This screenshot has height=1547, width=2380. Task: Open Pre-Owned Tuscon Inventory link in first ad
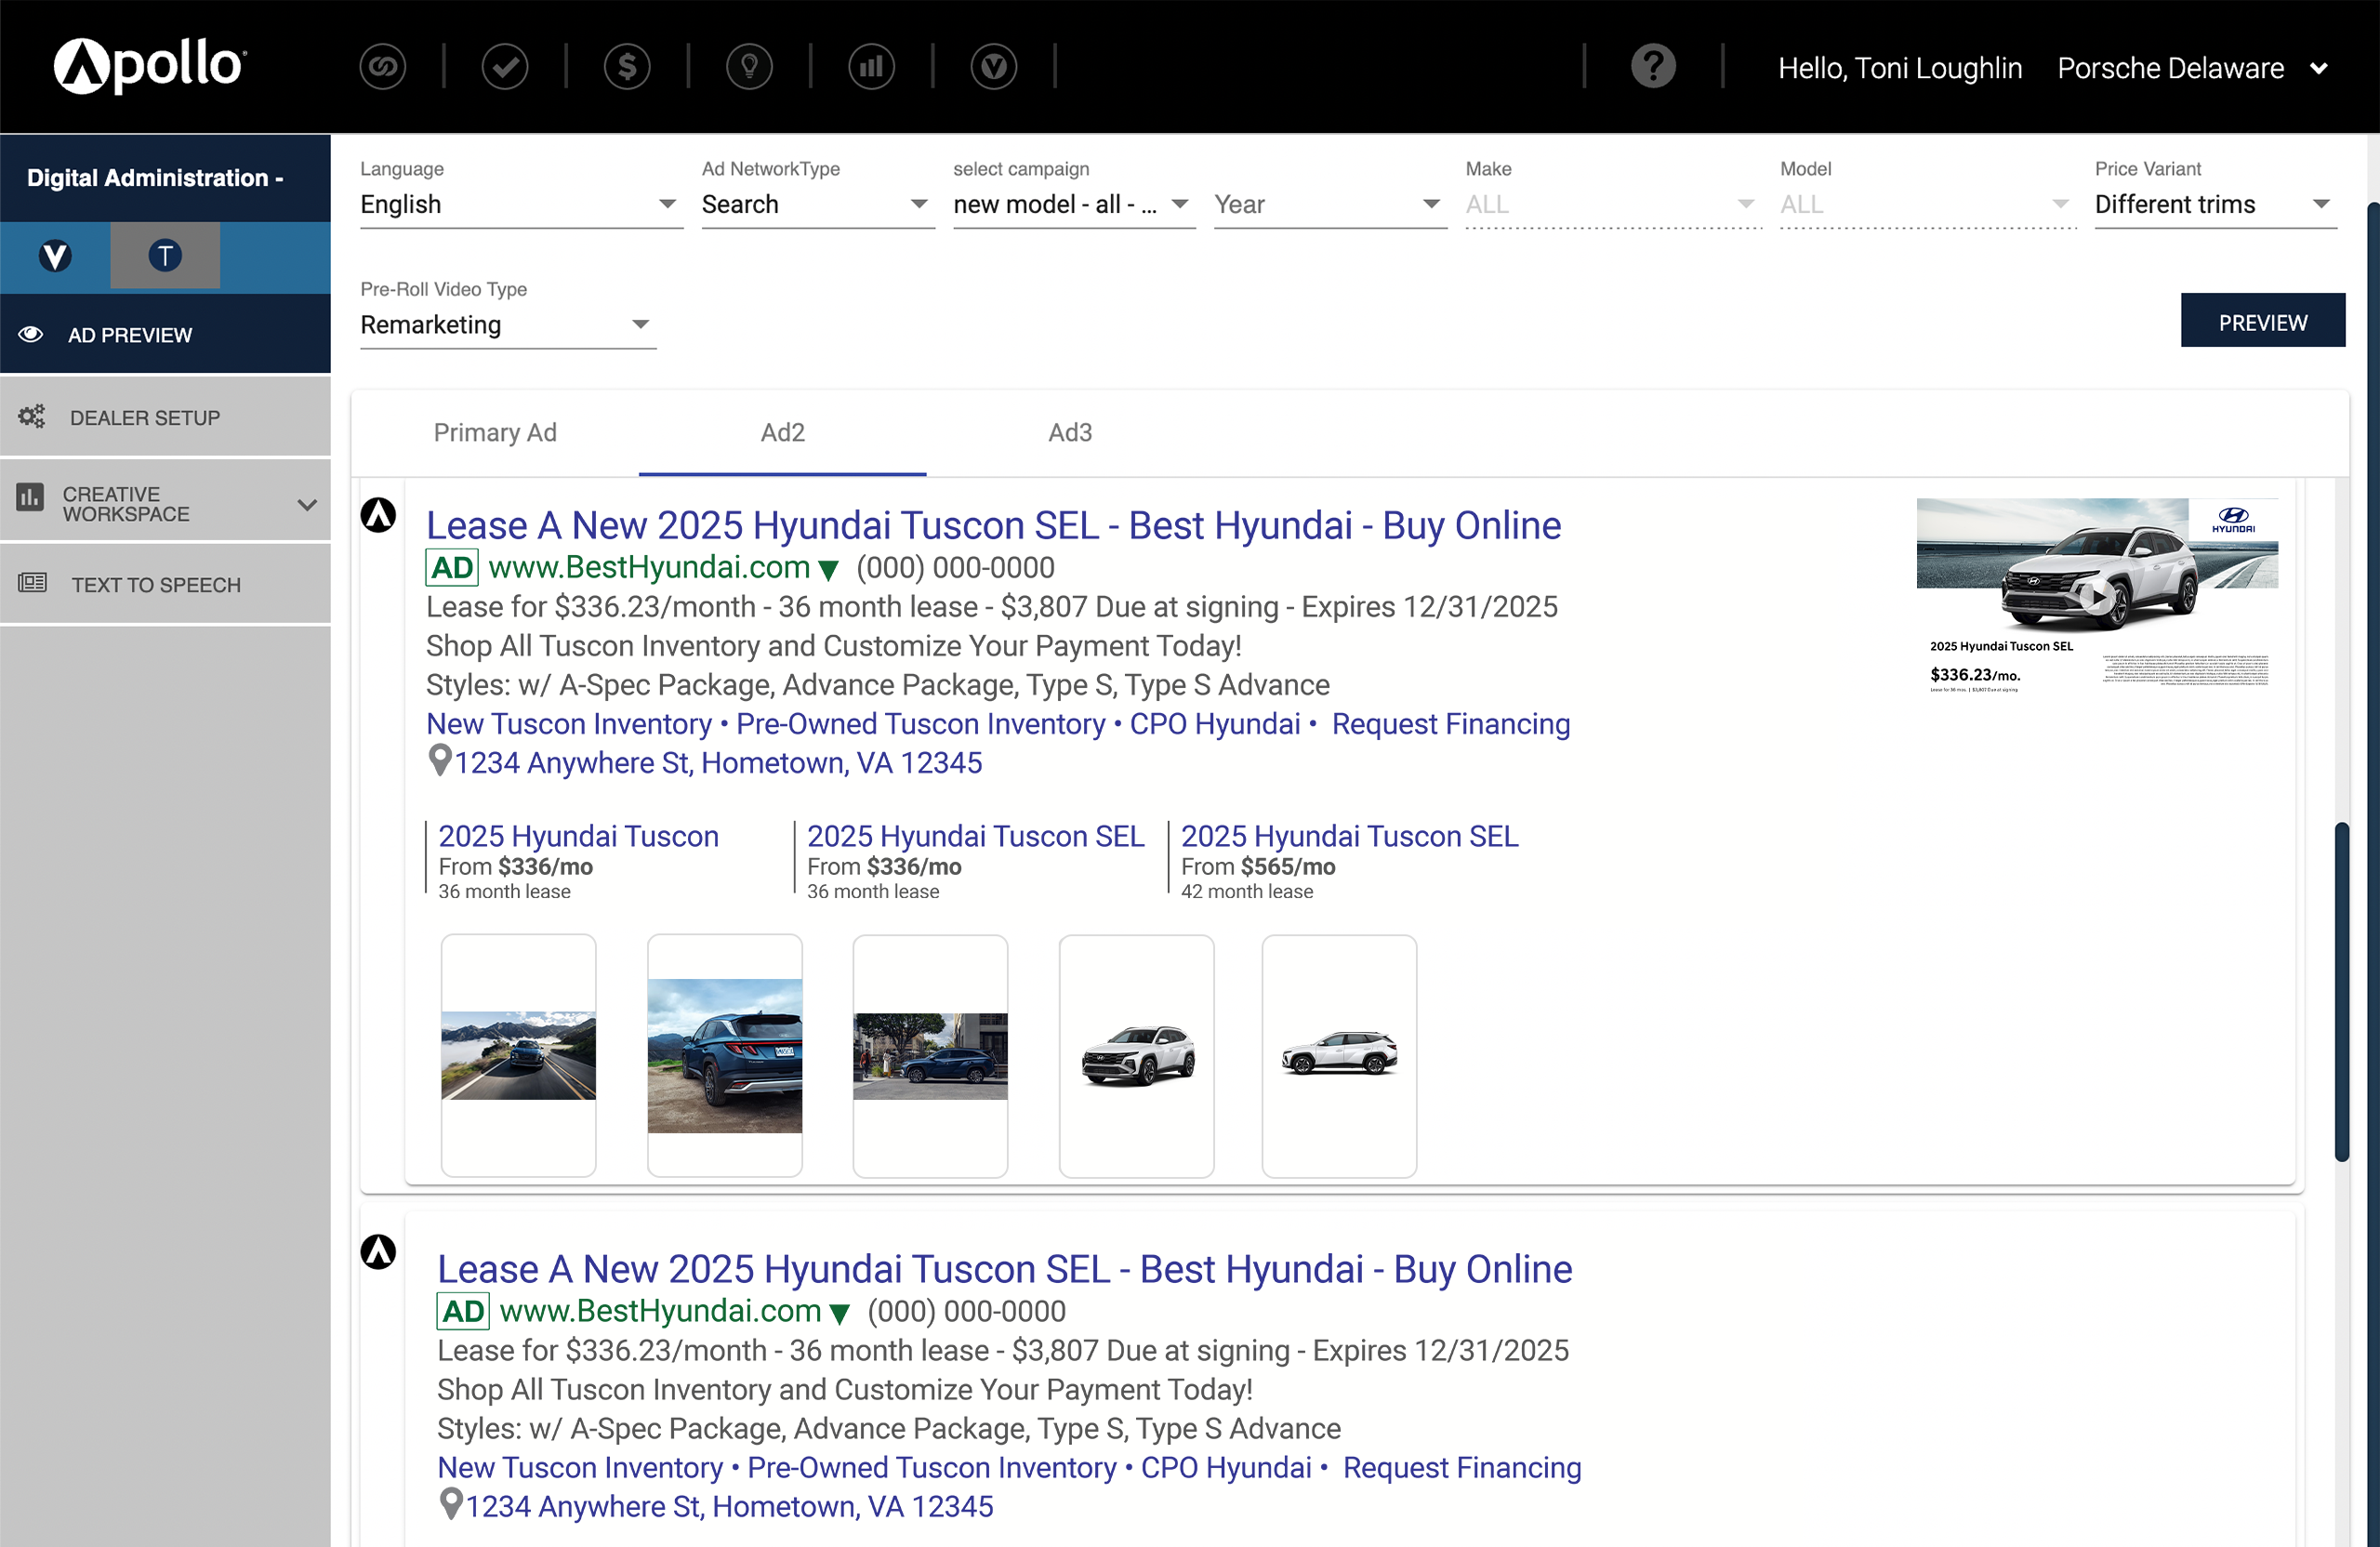920,723
